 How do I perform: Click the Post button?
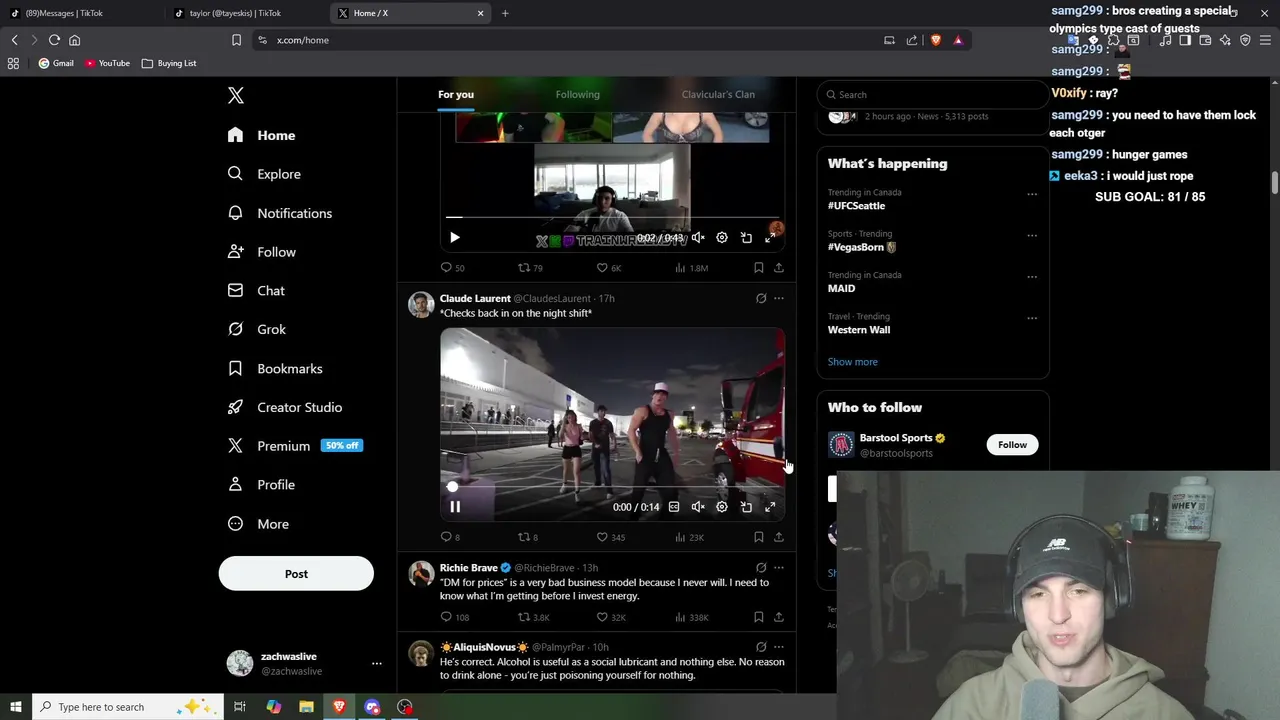[x=296, y=574]
